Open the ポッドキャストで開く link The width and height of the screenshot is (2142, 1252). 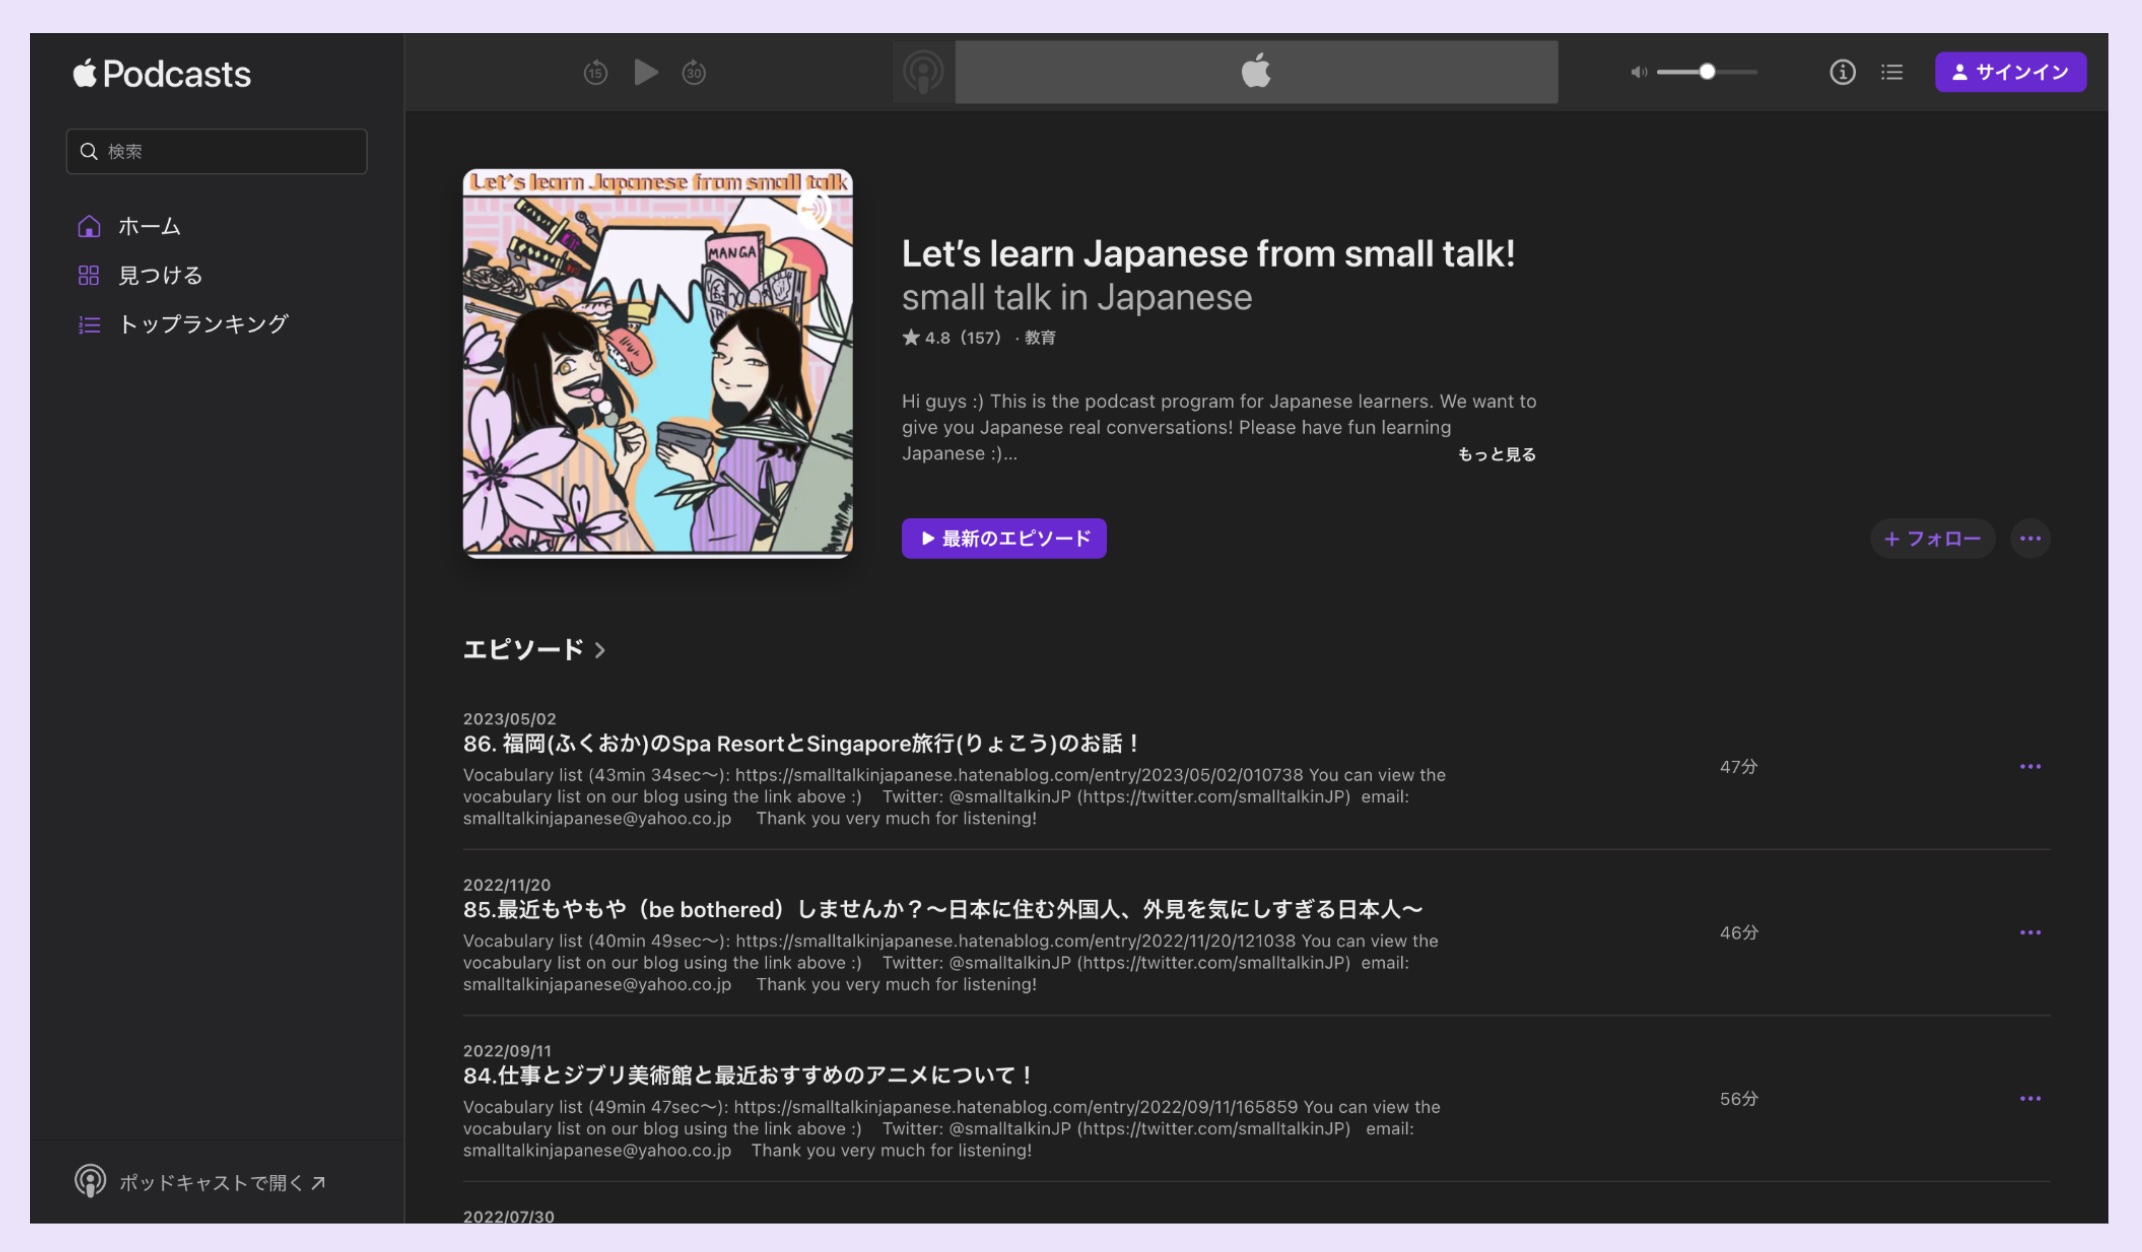[x=222, y=1182]
